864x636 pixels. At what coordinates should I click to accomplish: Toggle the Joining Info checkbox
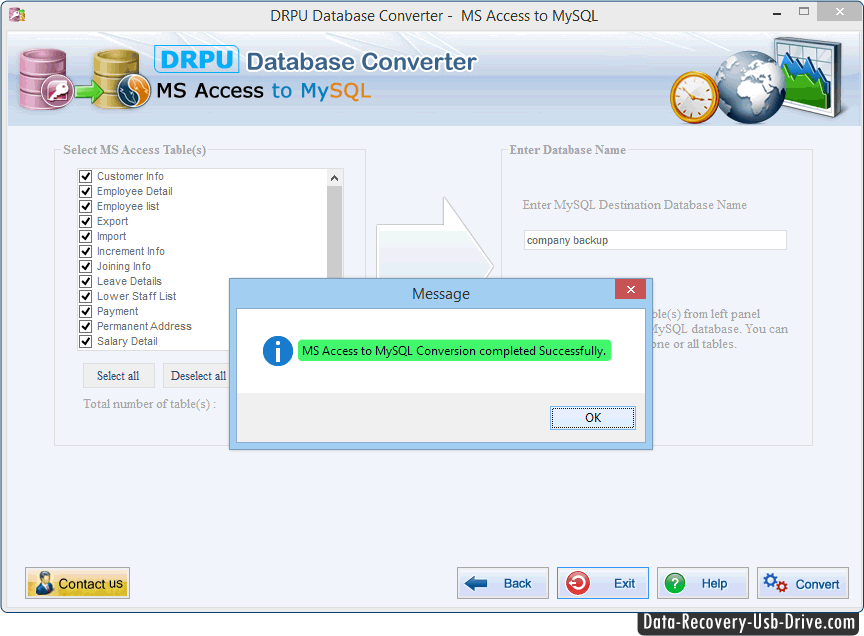point(85,266)
